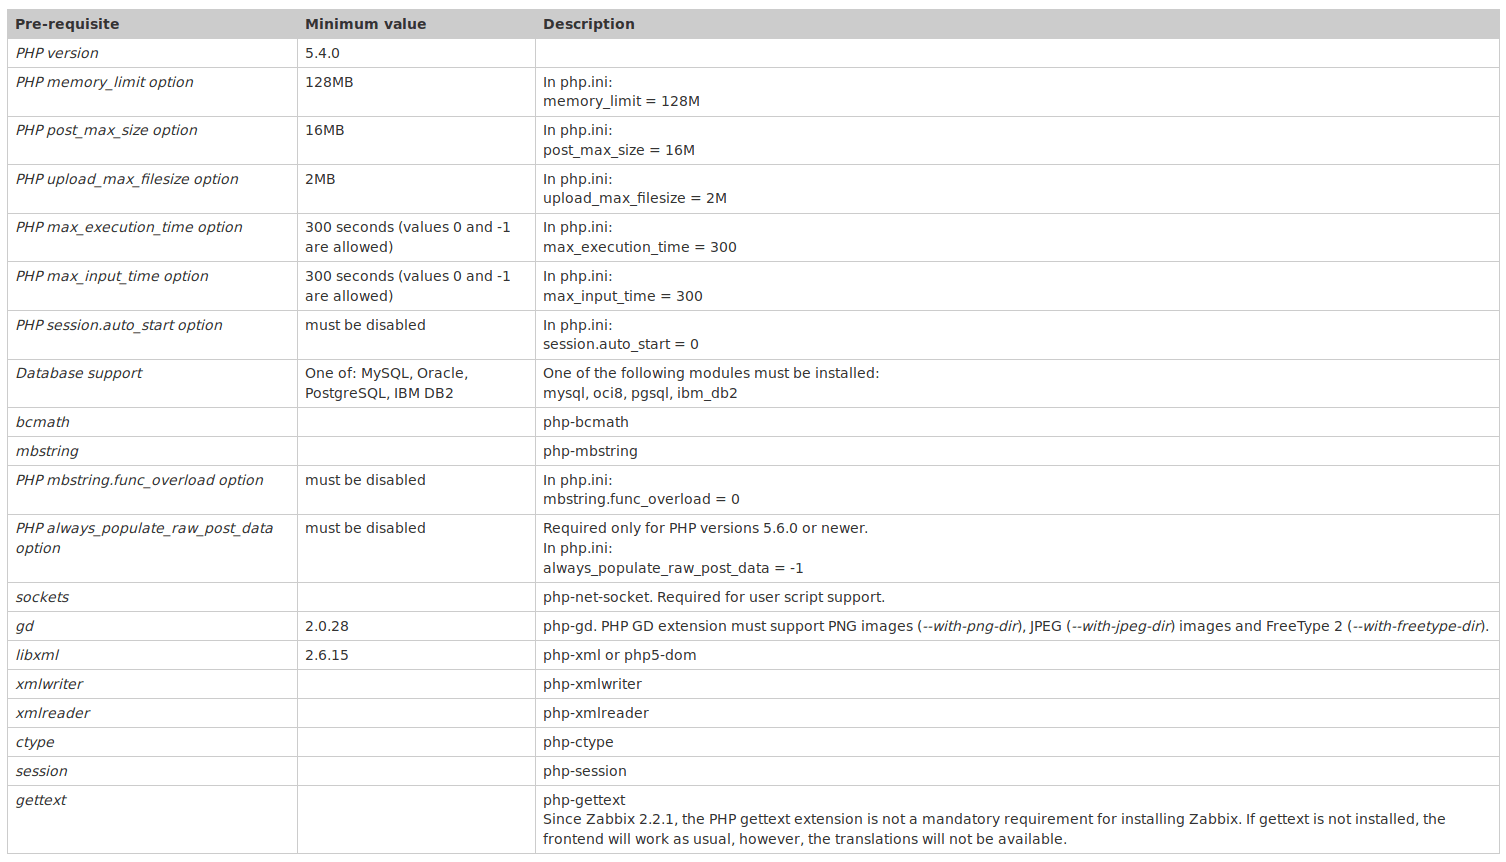This screenshot has width=1506, height=862.
Task: Select the PHP session.auto_start option label
Action: click(119, 325)
